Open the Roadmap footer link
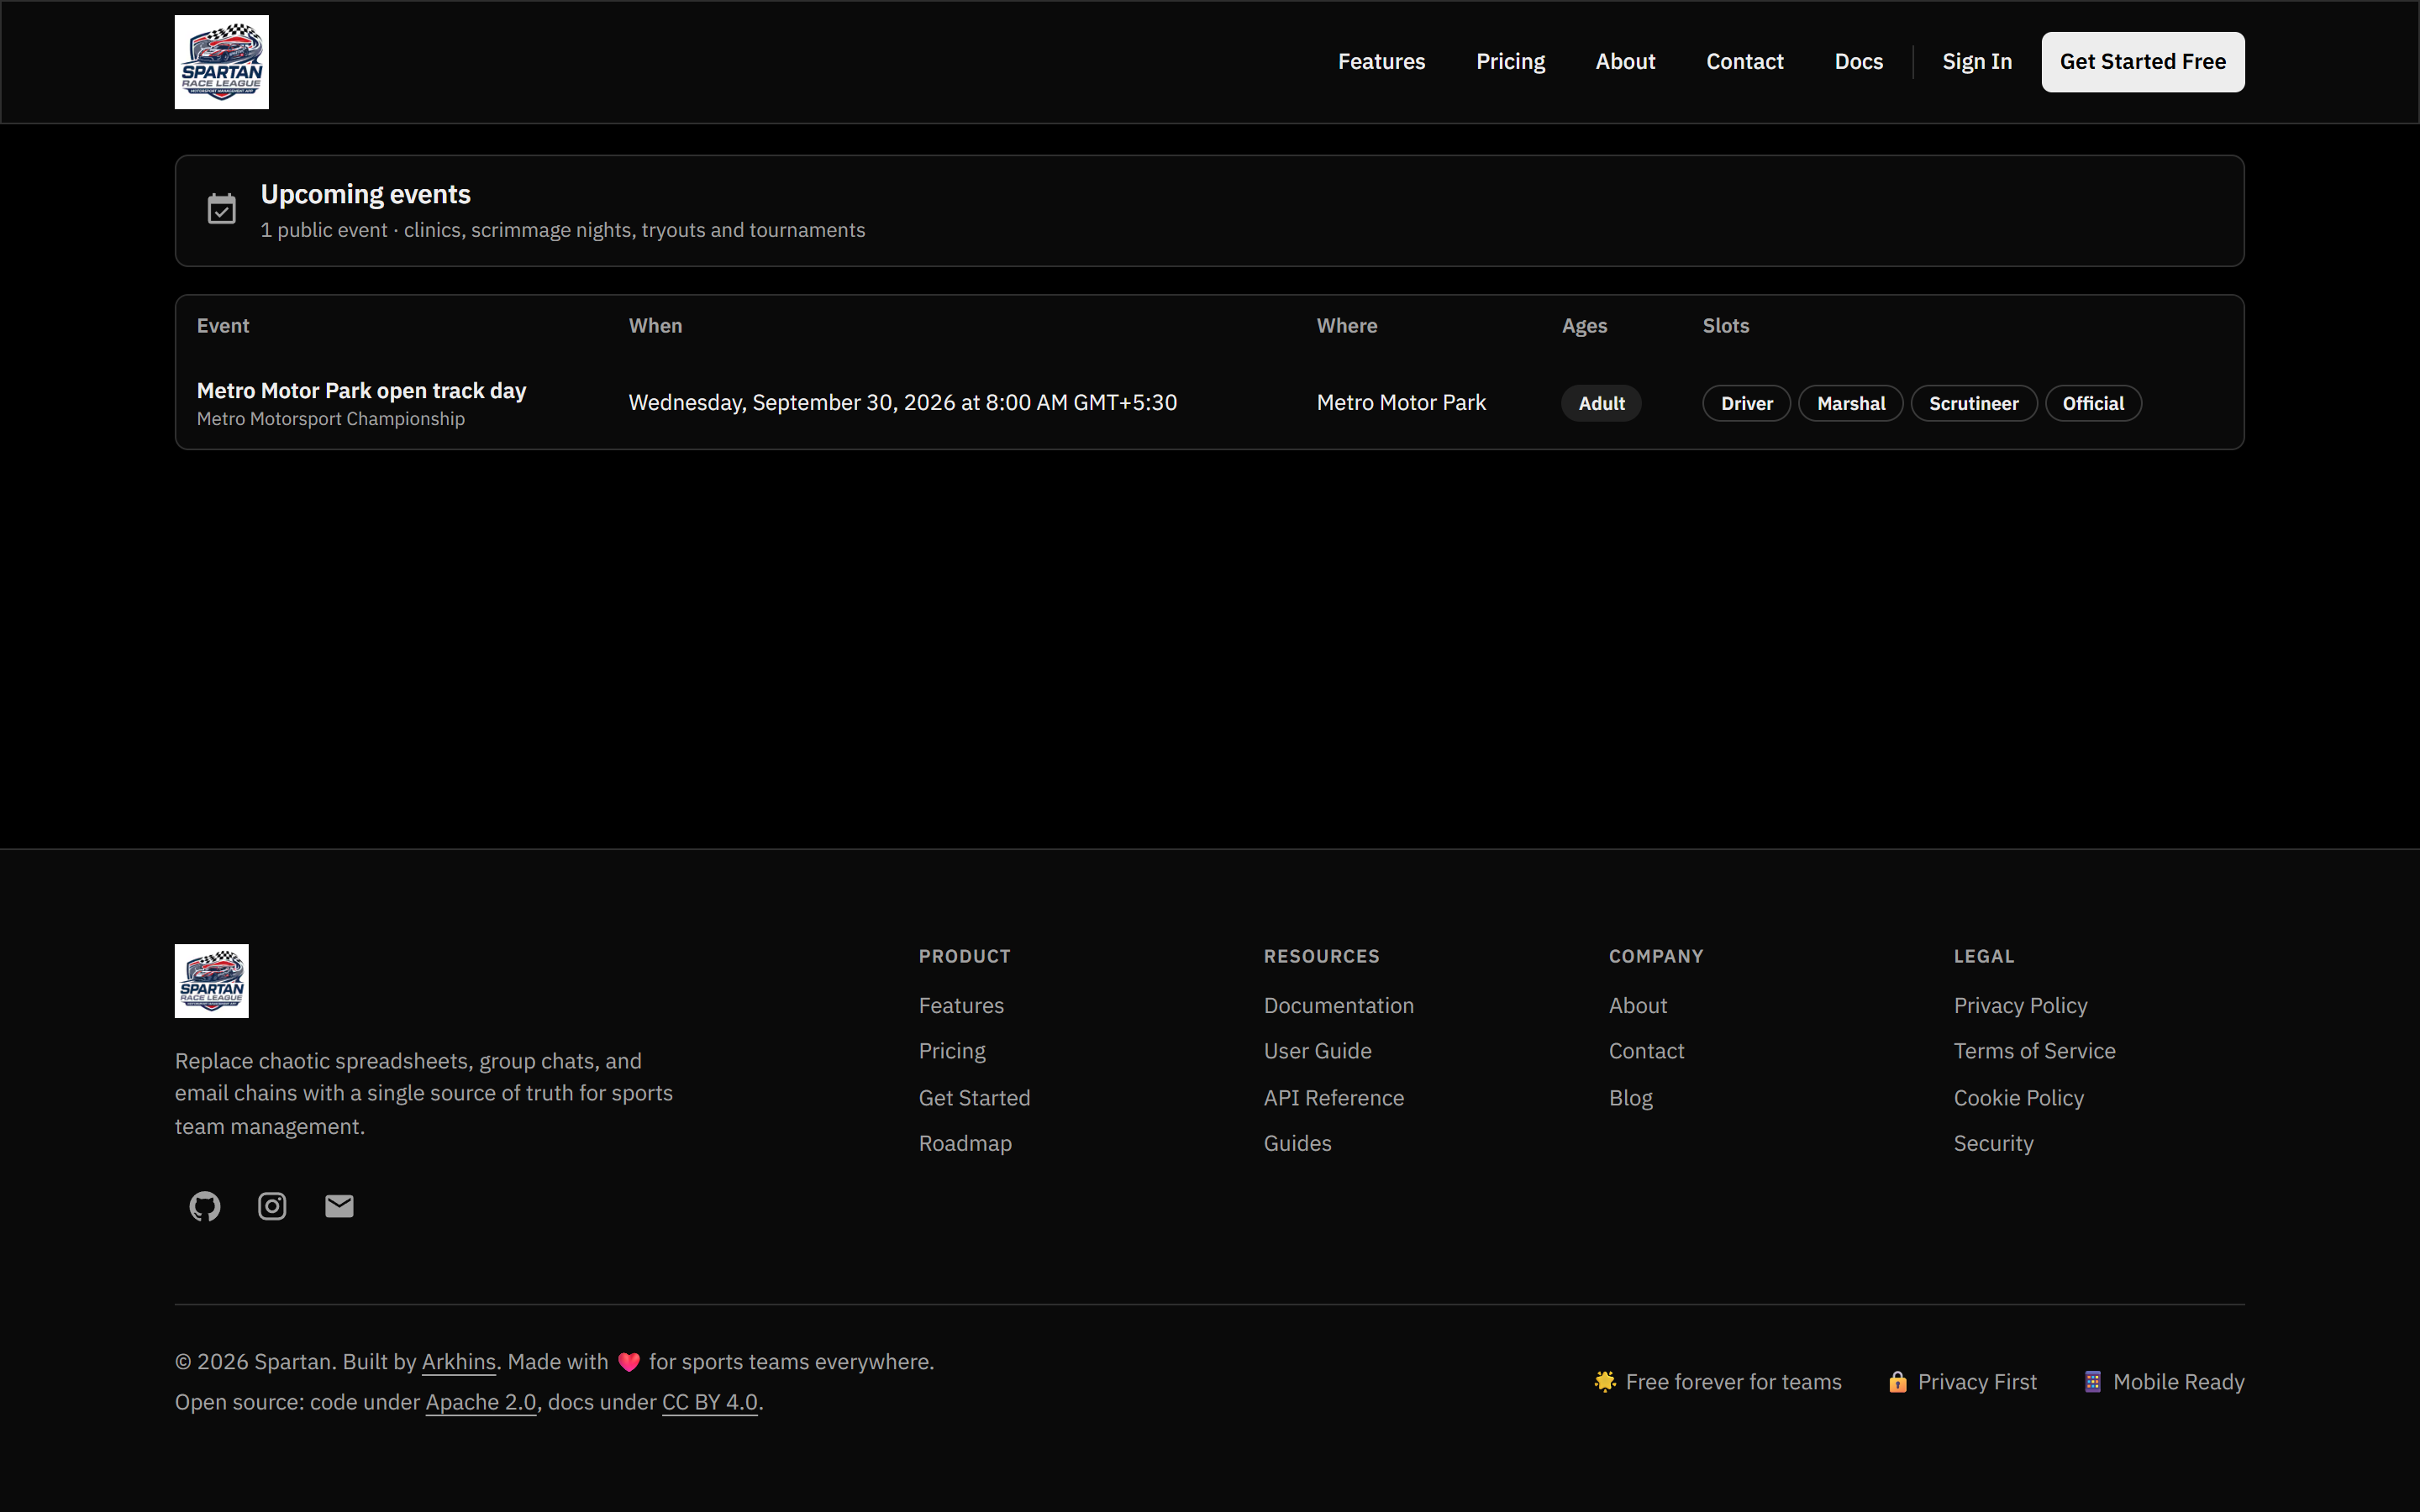Screen dimensions: 2420x1512 tap(965, 1143)
